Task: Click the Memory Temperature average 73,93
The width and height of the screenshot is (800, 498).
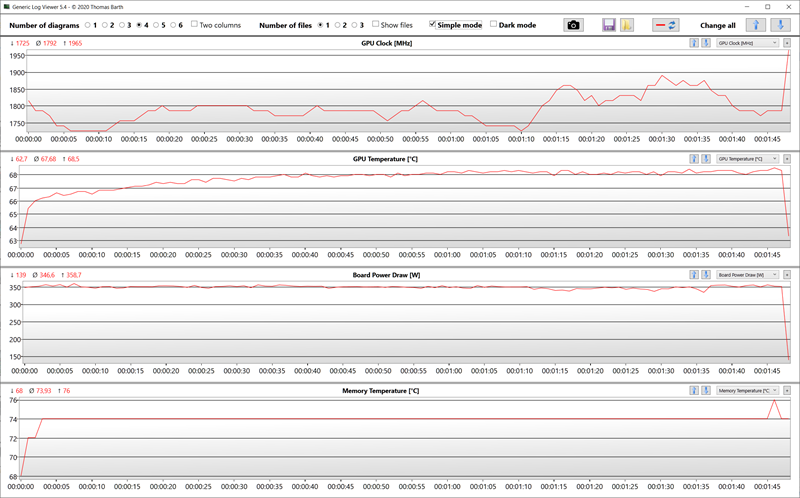Action: (x=43, y=391)
